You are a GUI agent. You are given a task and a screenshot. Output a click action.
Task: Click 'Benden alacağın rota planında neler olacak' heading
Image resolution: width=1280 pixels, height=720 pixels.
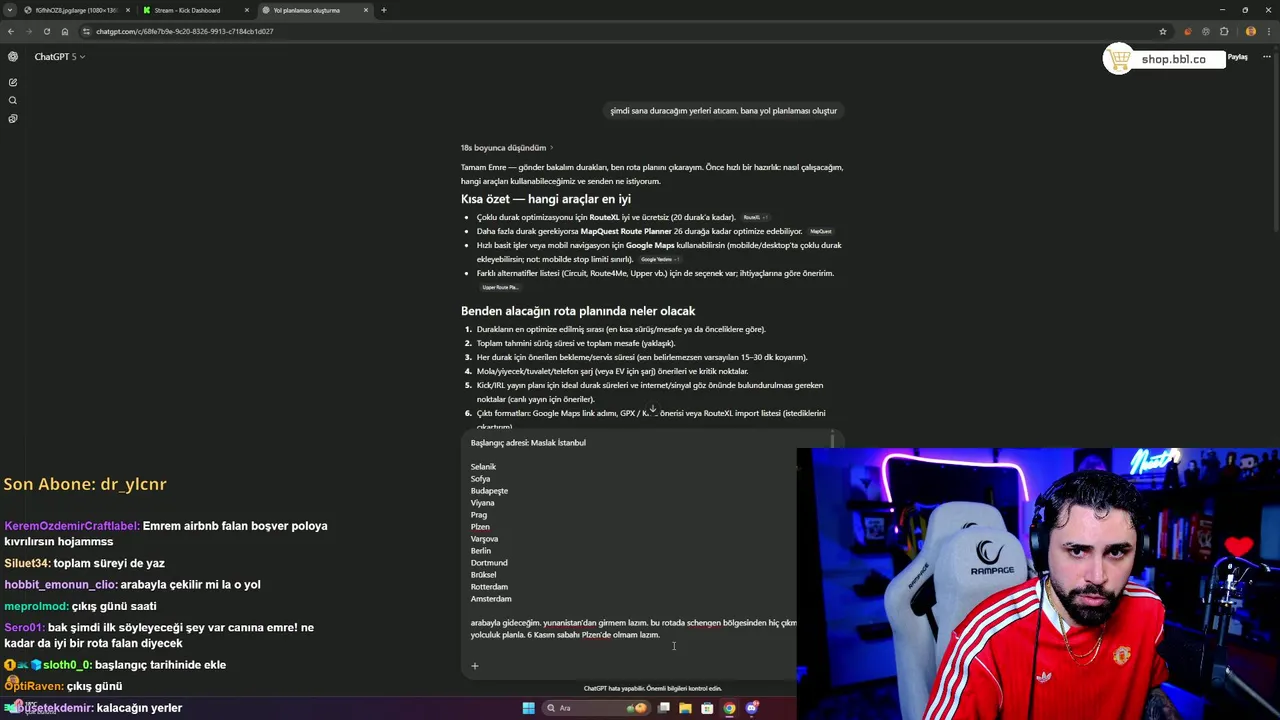[x=578, y=311]
